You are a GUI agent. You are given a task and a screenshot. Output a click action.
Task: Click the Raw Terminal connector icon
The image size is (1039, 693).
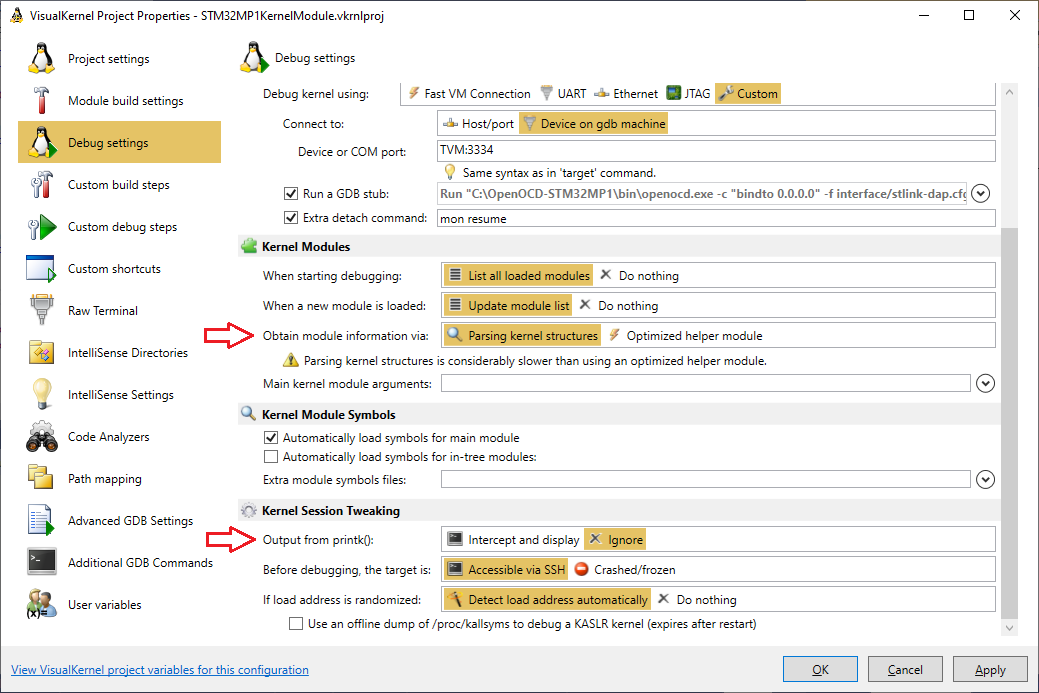(41, 310)
